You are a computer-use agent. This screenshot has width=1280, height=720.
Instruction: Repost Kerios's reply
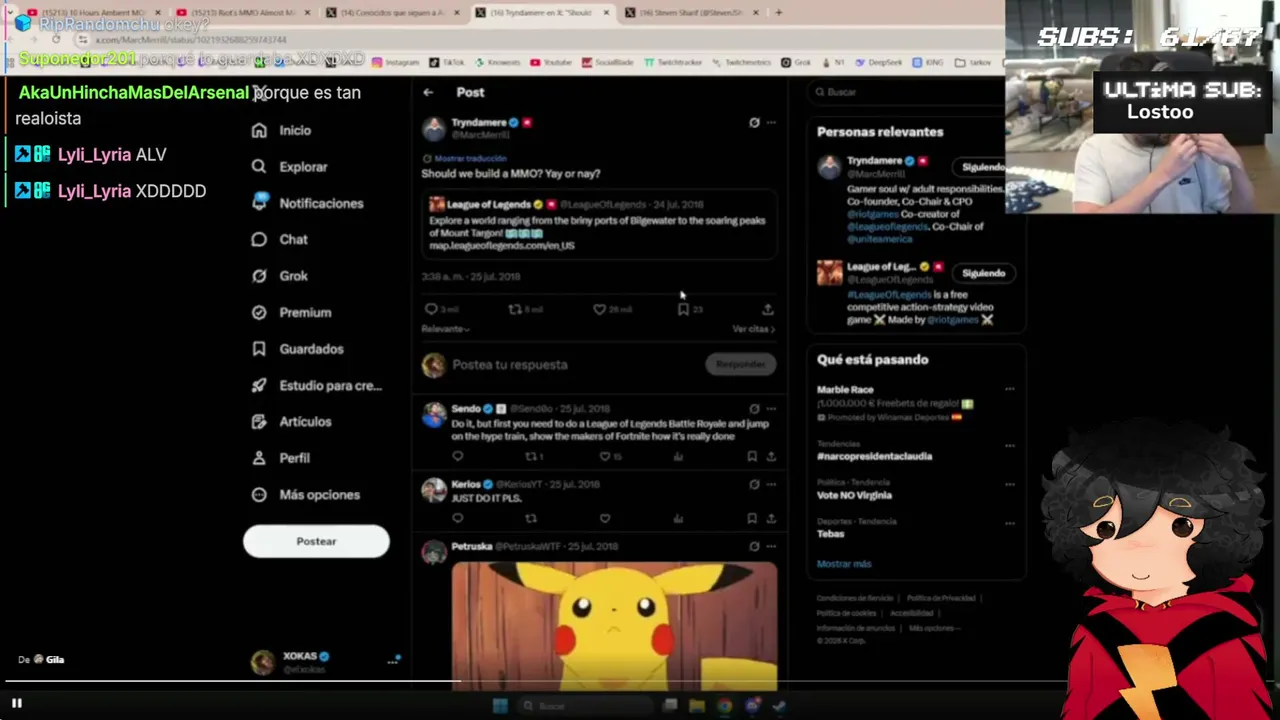pos(531,519)
